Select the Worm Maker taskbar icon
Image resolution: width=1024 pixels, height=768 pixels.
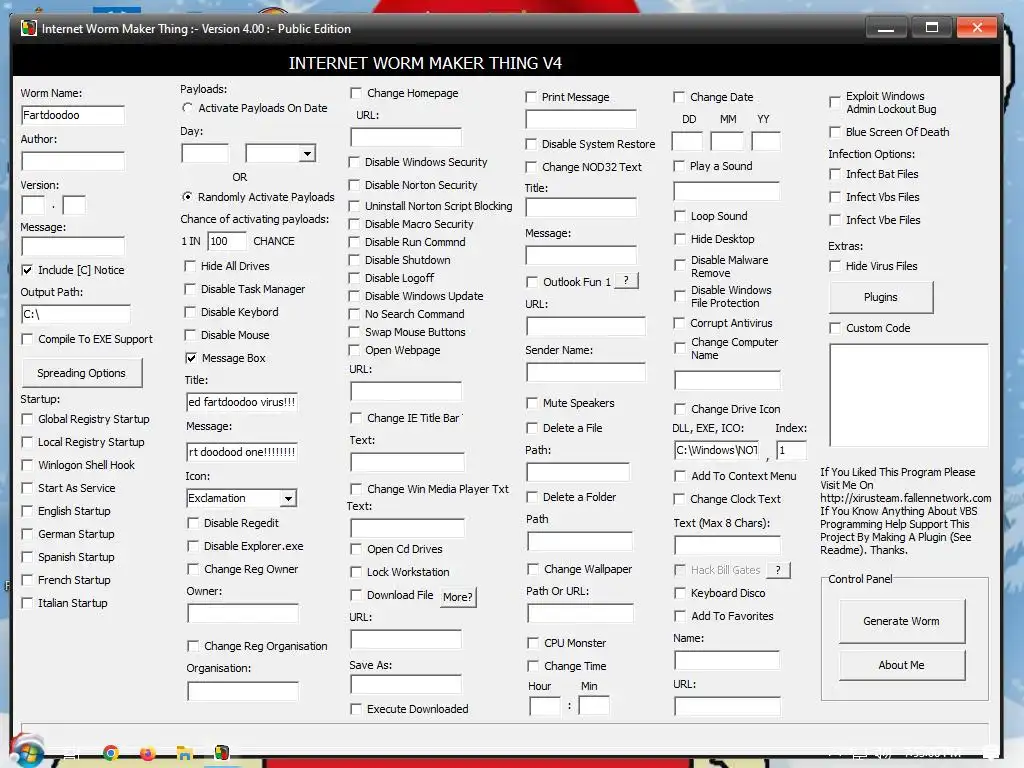(x=222, y=753)
